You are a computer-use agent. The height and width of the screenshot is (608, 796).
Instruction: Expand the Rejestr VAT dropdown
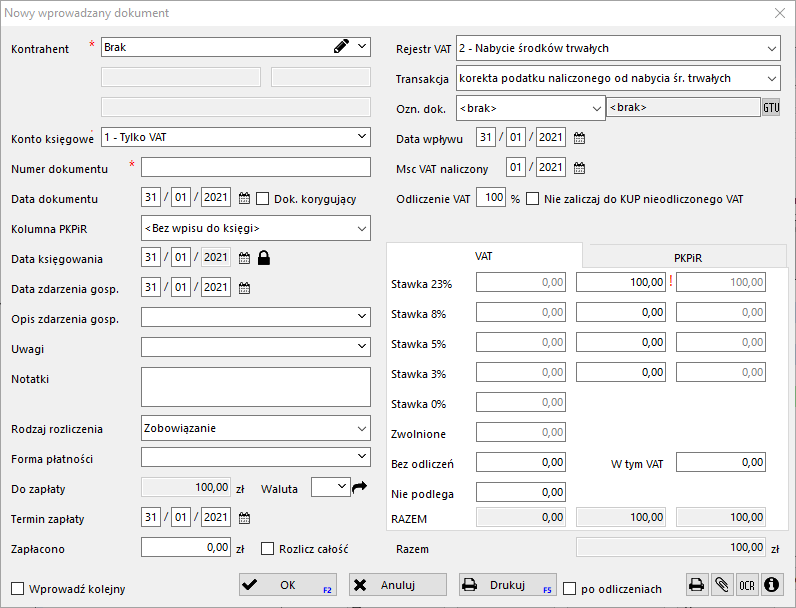click(617, 48)
